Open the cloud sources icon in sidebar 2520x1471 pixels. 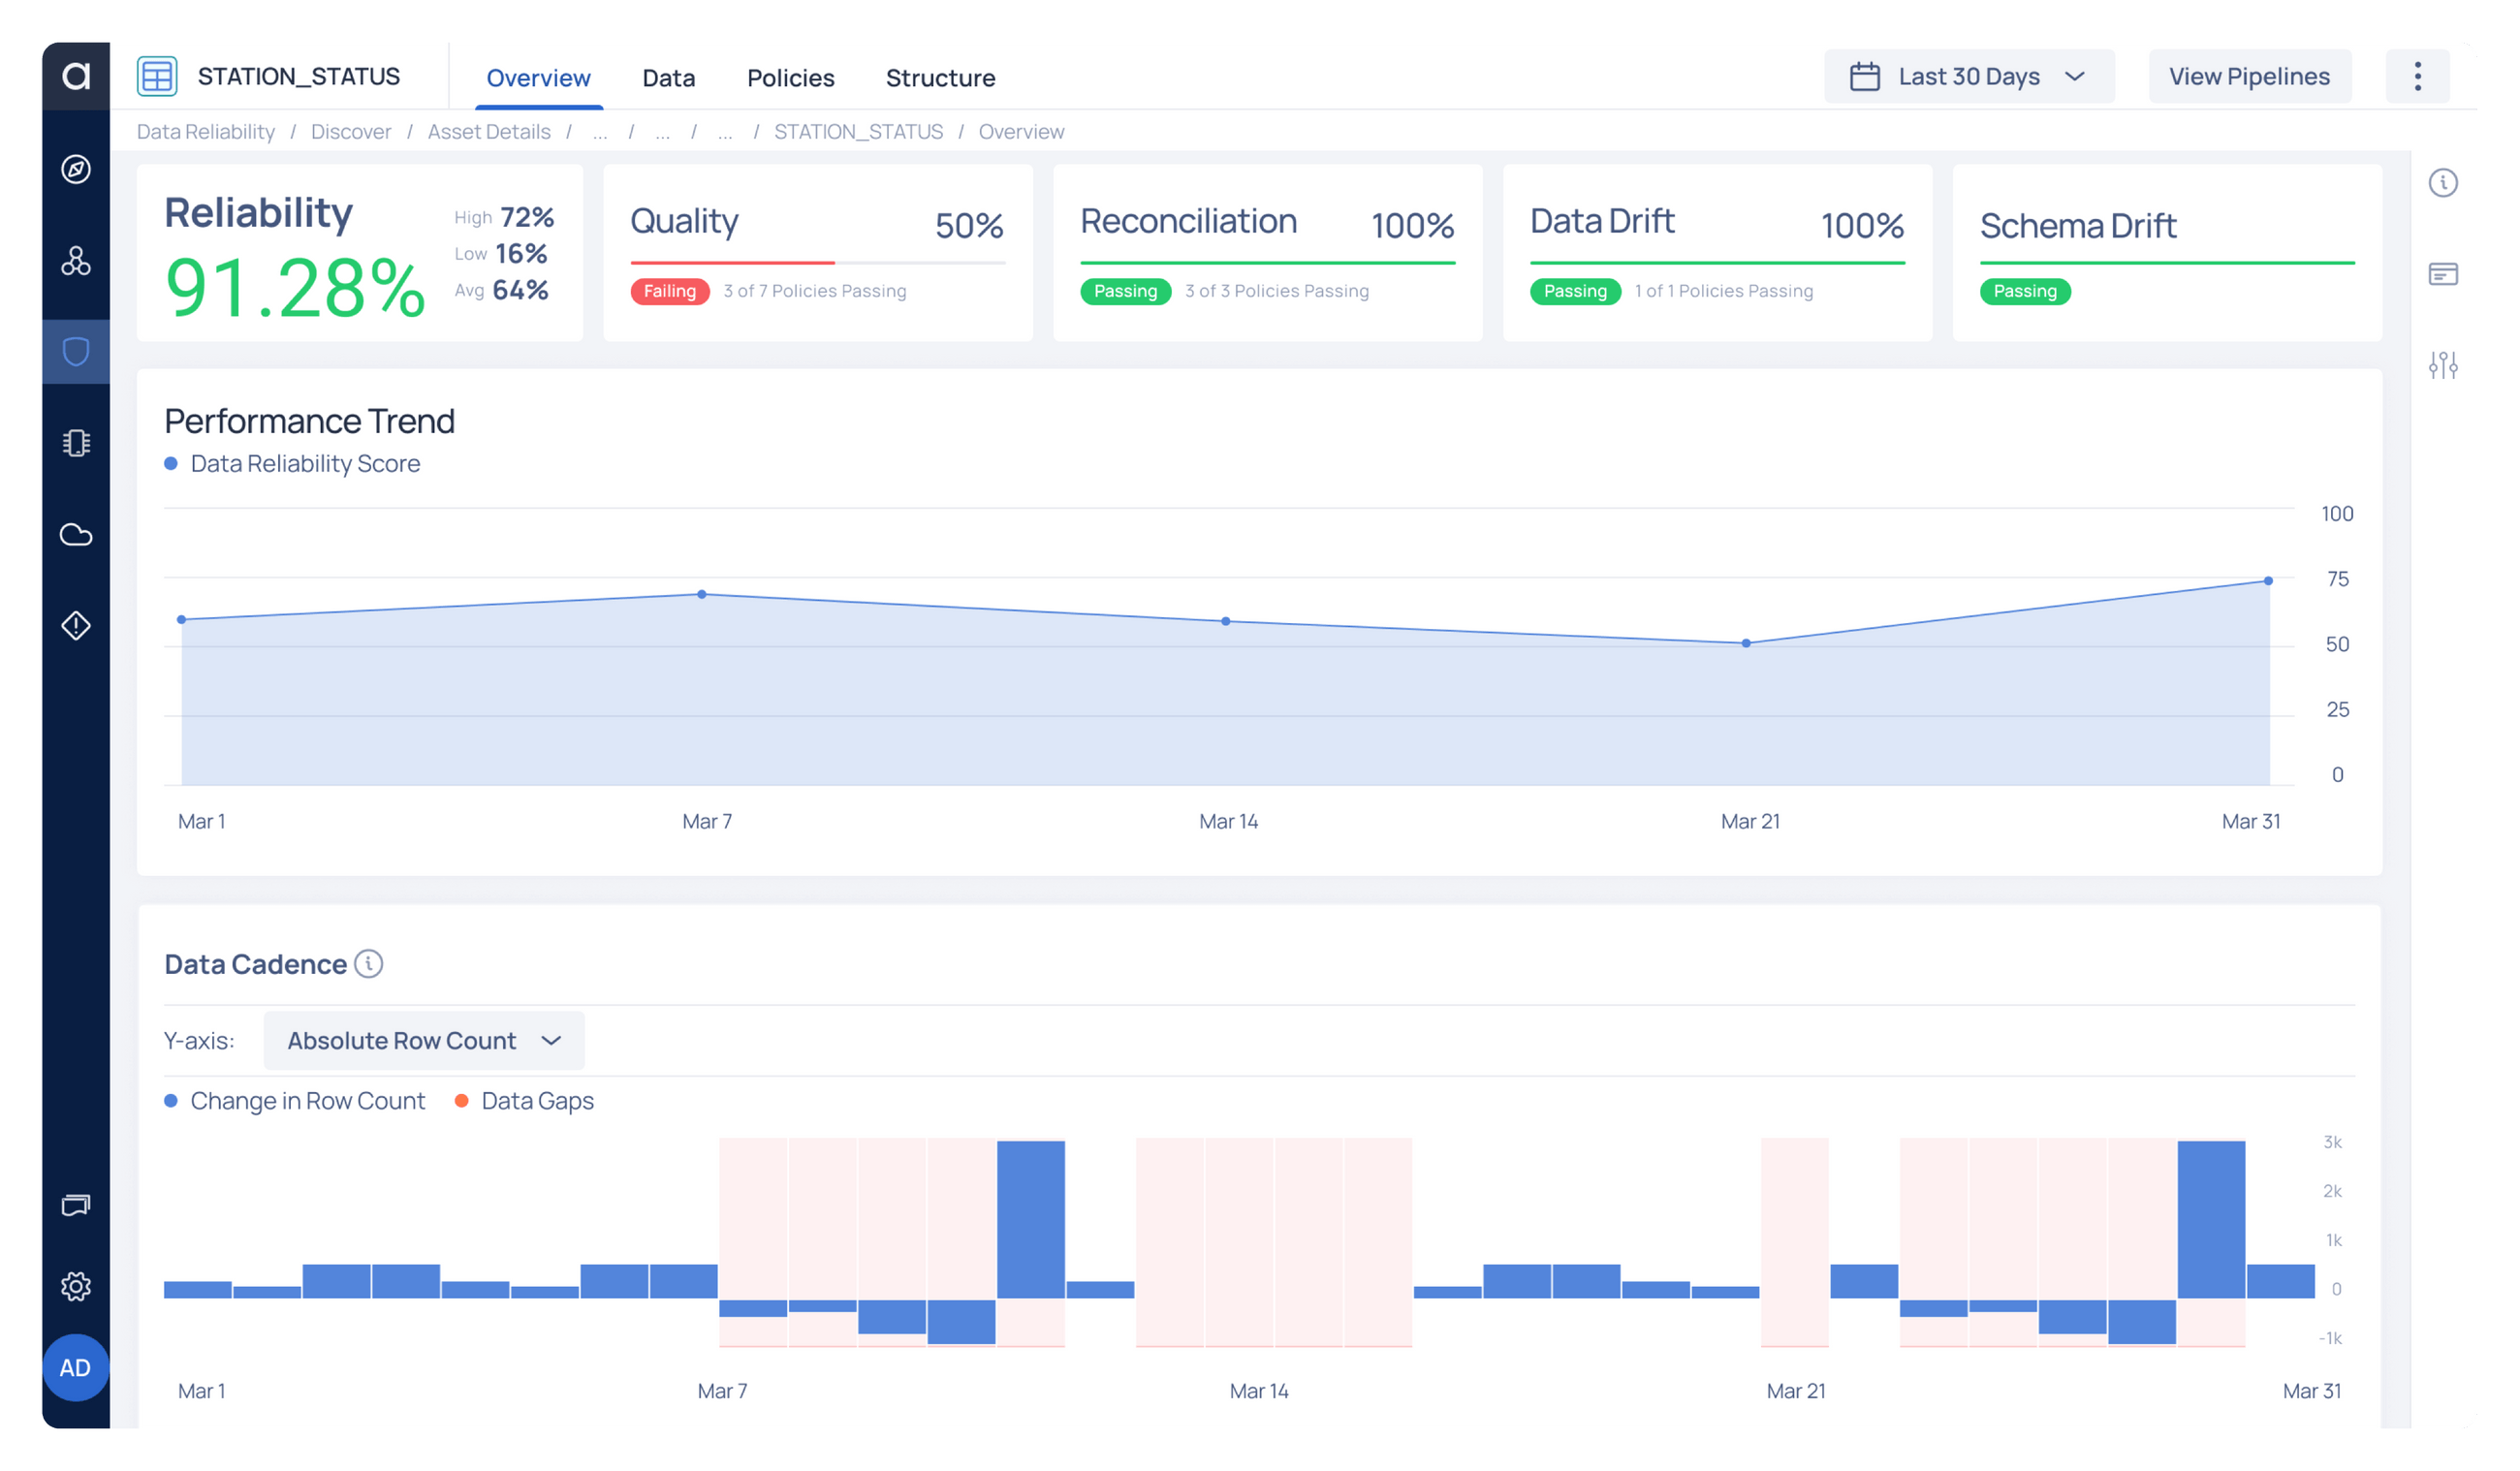click(76, 535)
